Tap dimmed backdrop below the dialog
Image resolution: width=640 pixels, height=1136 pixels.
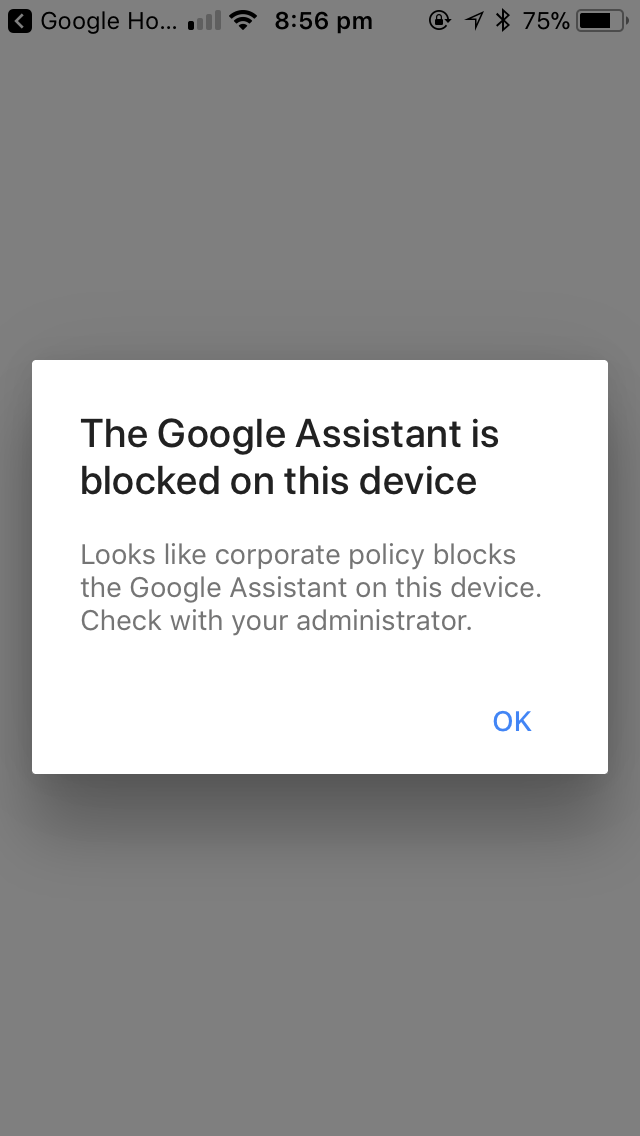(320, 950)
